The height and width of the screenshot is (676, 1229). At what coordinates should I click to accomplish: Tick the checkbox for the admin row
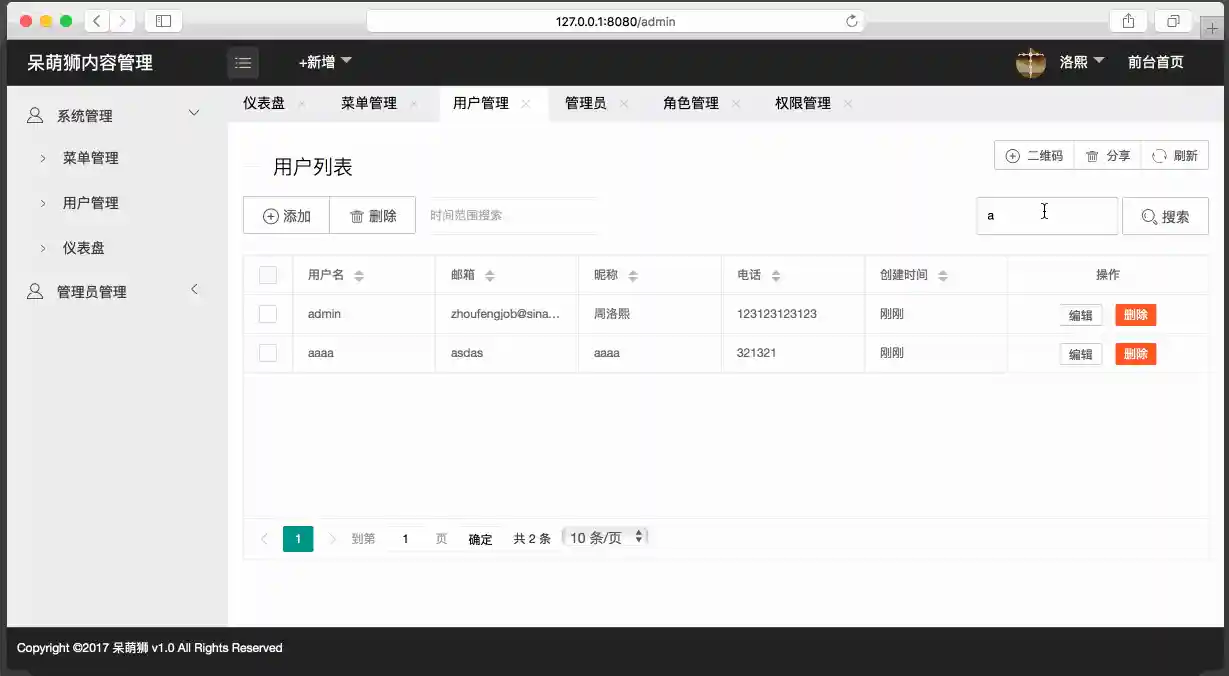[x=268, y=314]
